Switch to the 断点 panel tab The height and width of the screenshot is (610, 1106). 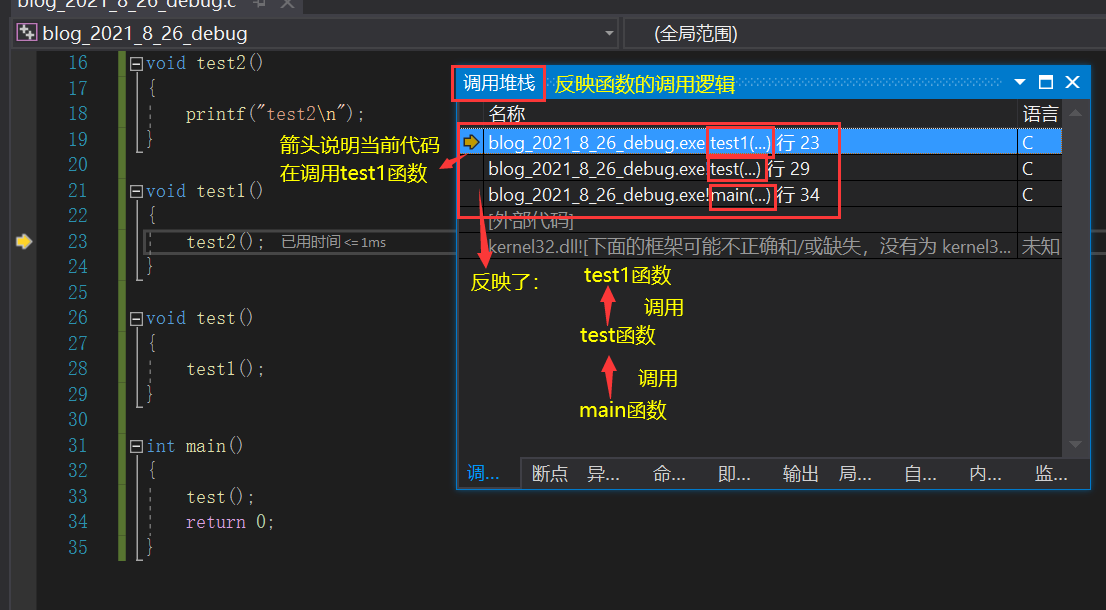tap(550, 474)
